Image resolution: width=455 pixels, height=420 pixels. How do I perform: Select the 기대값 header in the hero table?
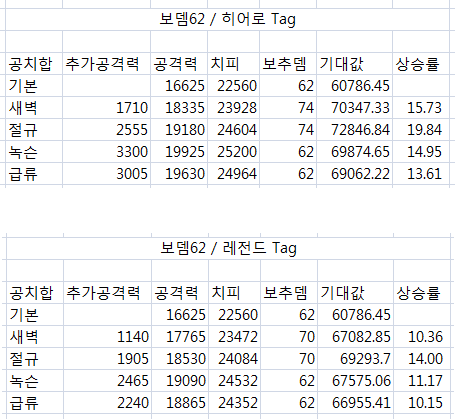pyautogui.click(x=354, y=63)
